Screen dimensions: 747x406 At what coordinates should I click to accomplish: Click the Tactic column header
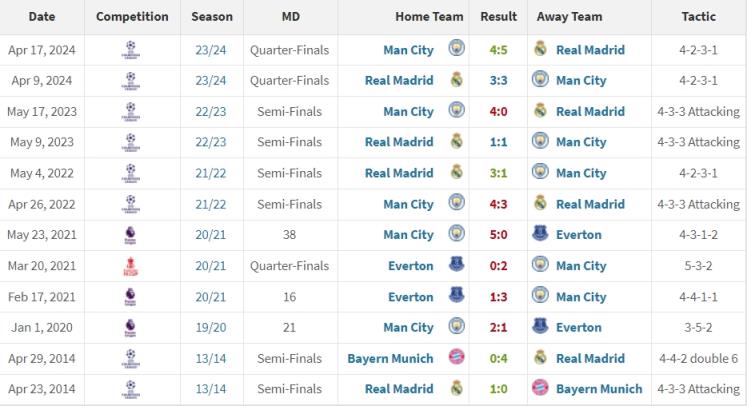tap(698, 17)
